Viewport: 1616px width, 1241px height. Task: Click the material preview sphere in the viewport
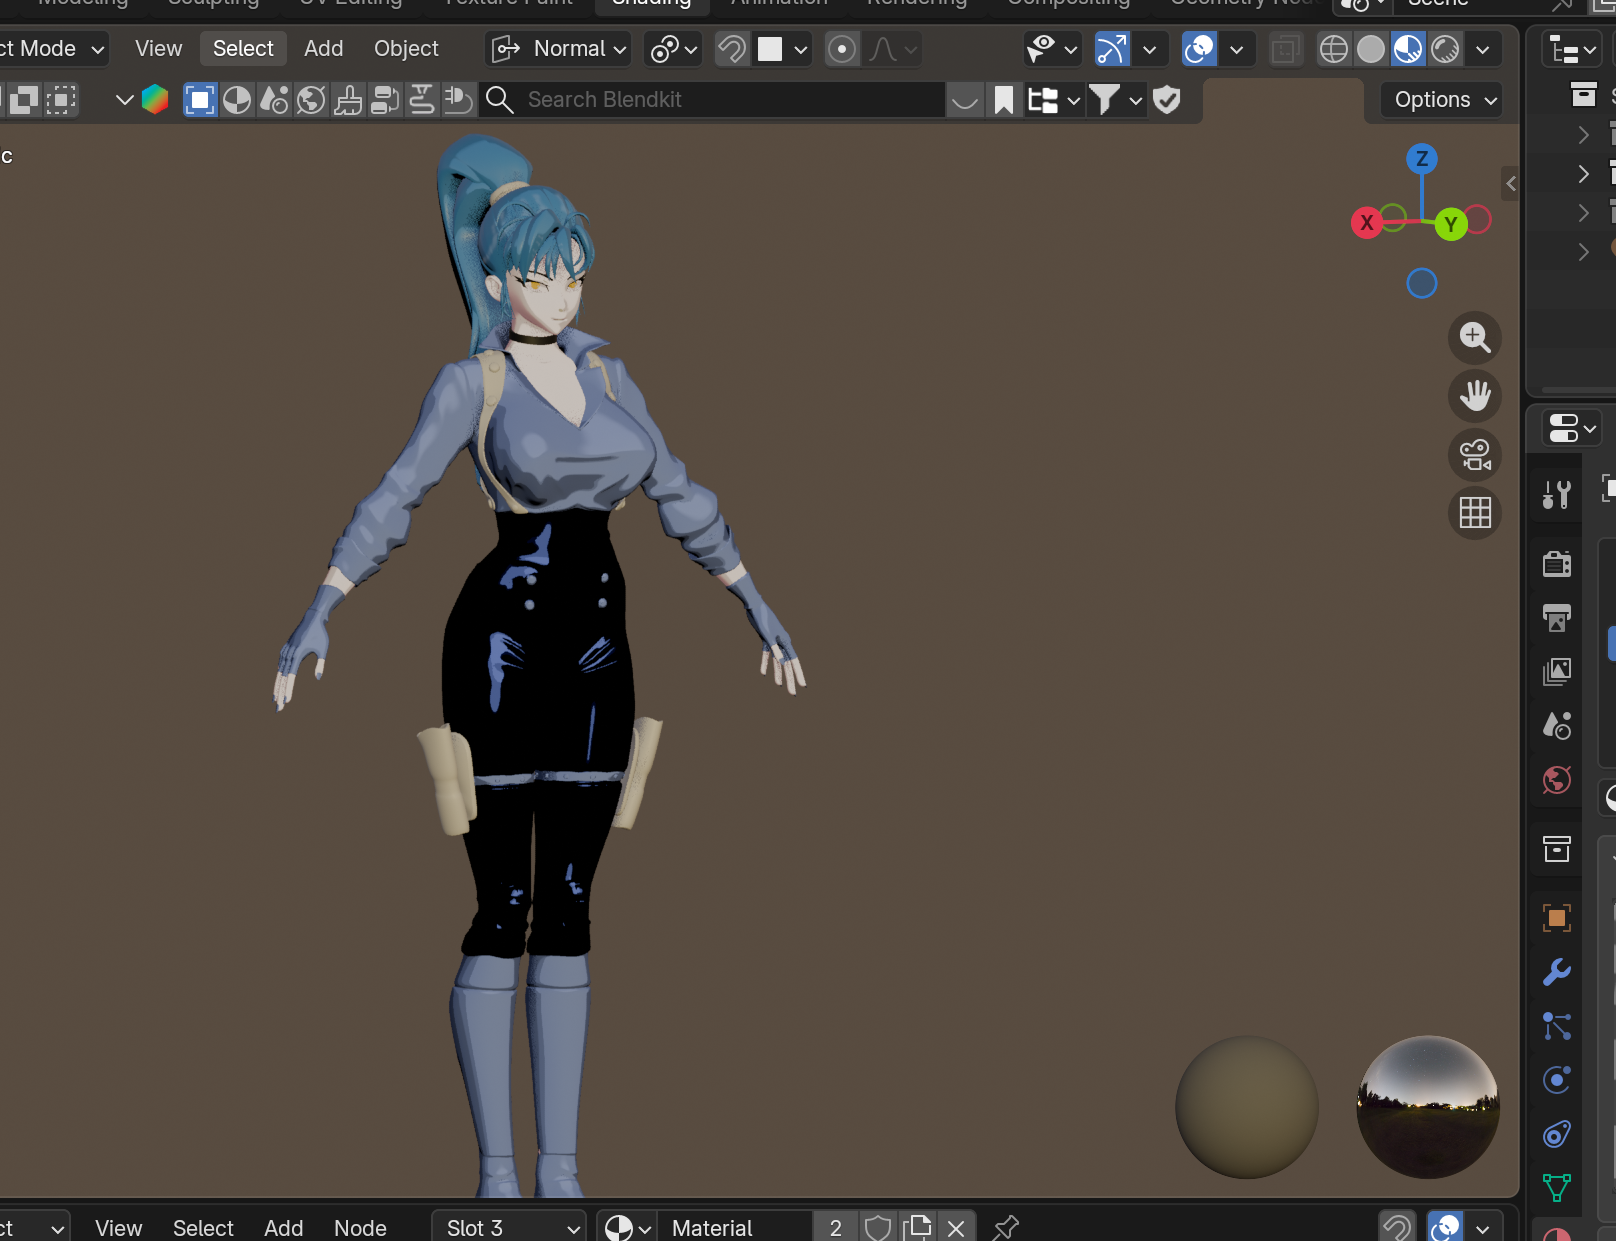click(1247, 1107)
